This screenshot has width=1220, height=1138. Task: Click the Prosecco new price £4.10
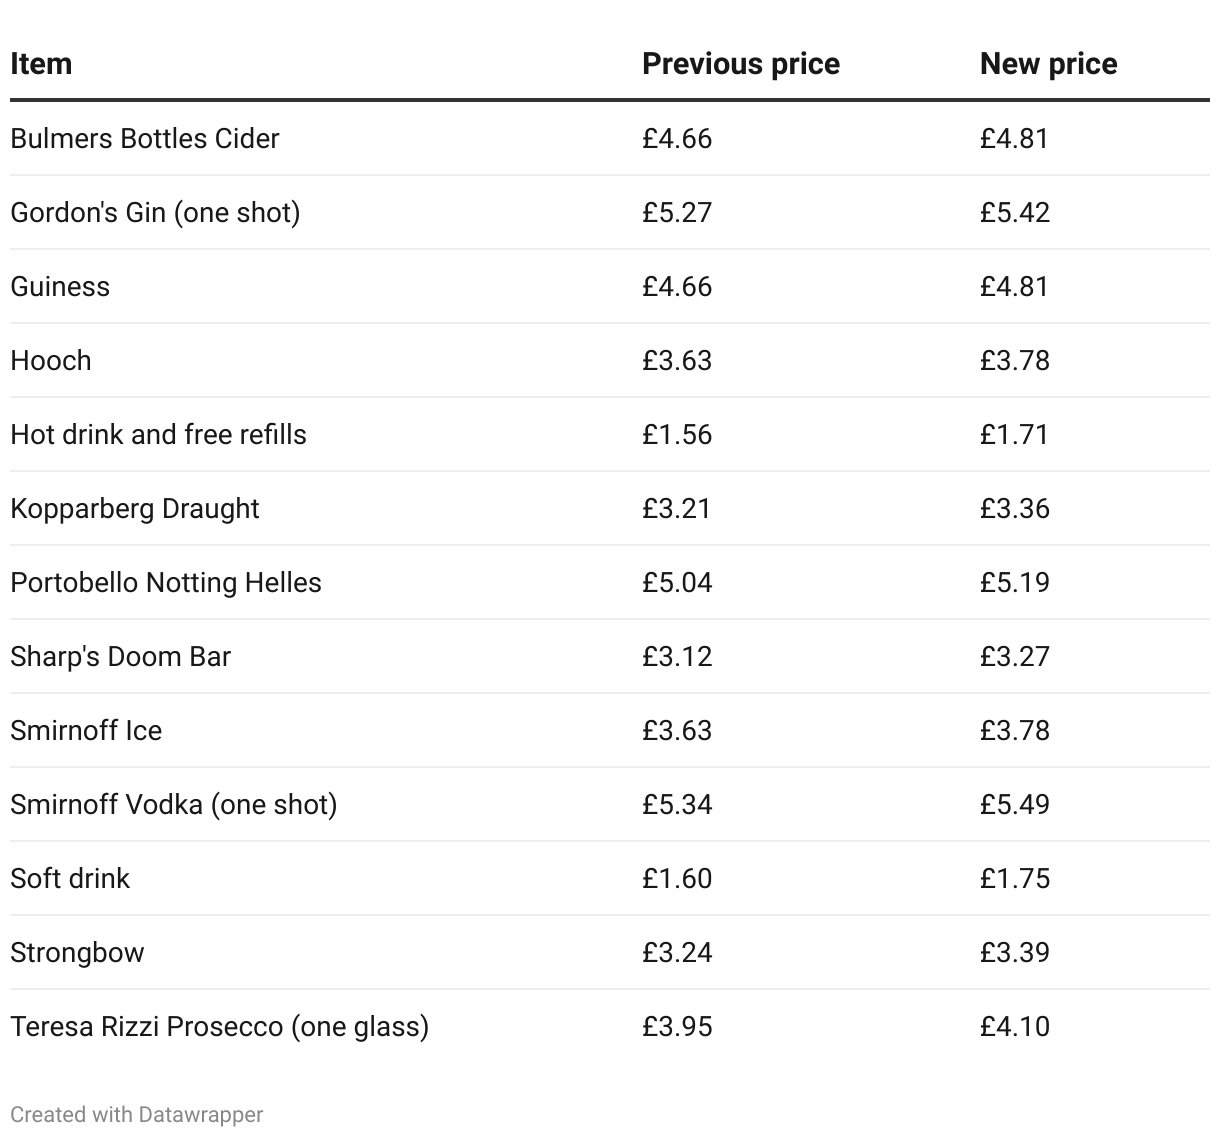[x=1015, y=1026]
